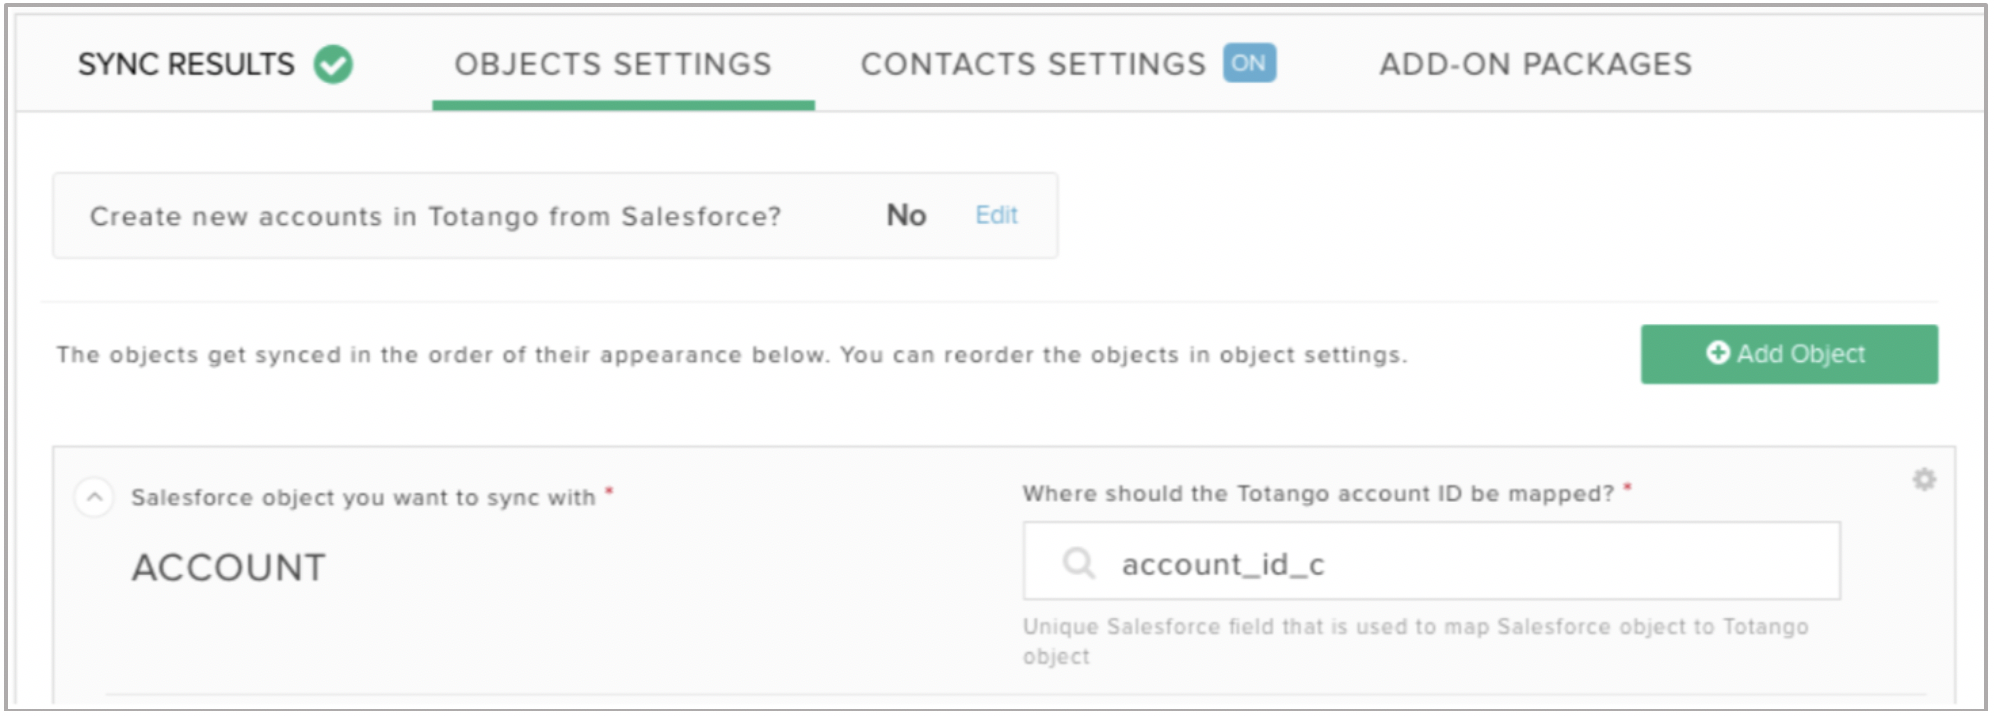
Task: Click the search magnifier in mapping field
Action: [x=1078, y=563]
